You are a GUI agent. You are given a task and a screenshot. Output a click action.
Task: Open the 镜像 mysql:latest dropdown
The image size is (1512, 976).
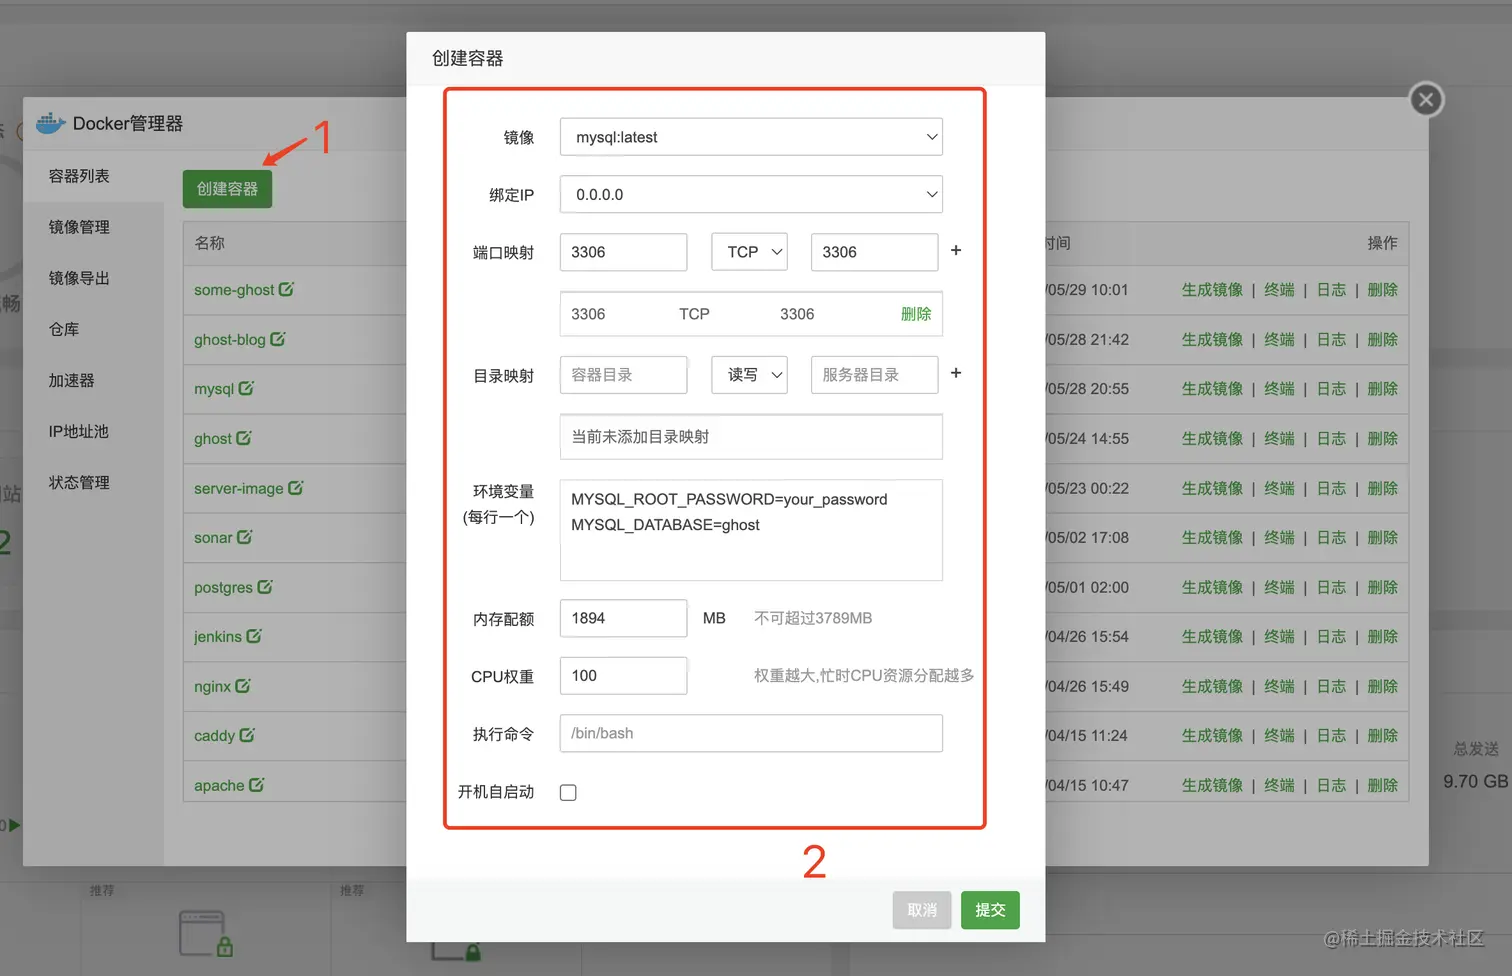751,137
